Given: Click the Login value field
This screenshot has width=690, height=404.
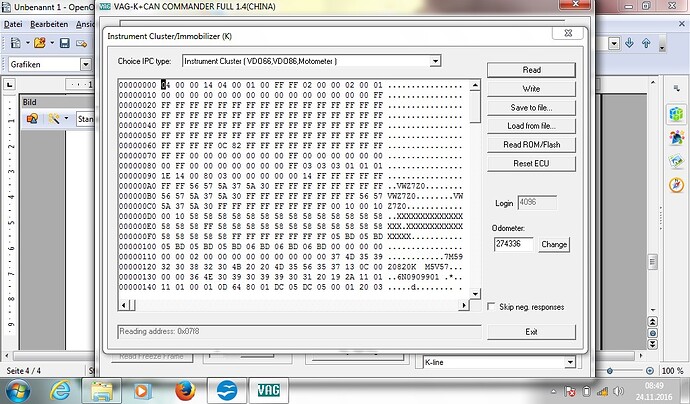Looking at the screenshot, I should [x=537, y=203].
